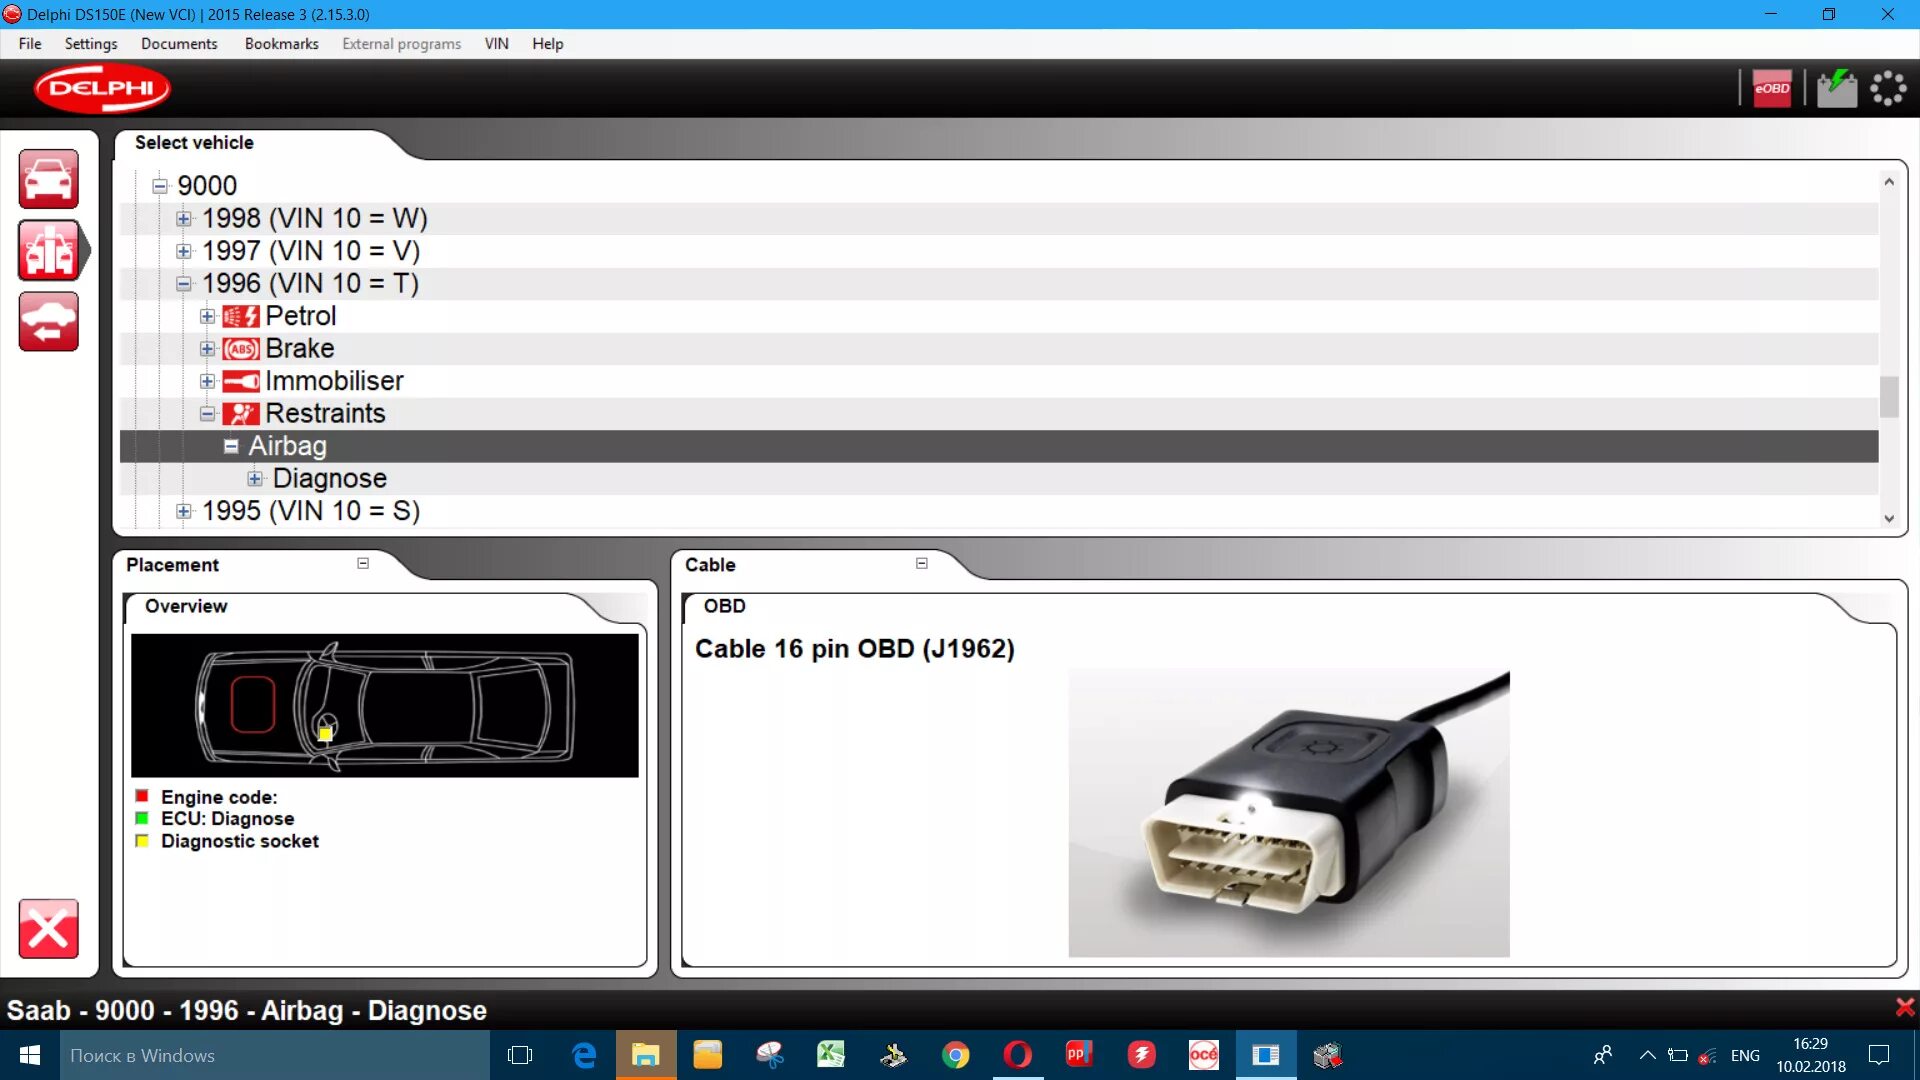Screen dimensions: 1920x1080
Task: Click the green ECU: Diagnose legend swatch
Action: click(142, 818)
